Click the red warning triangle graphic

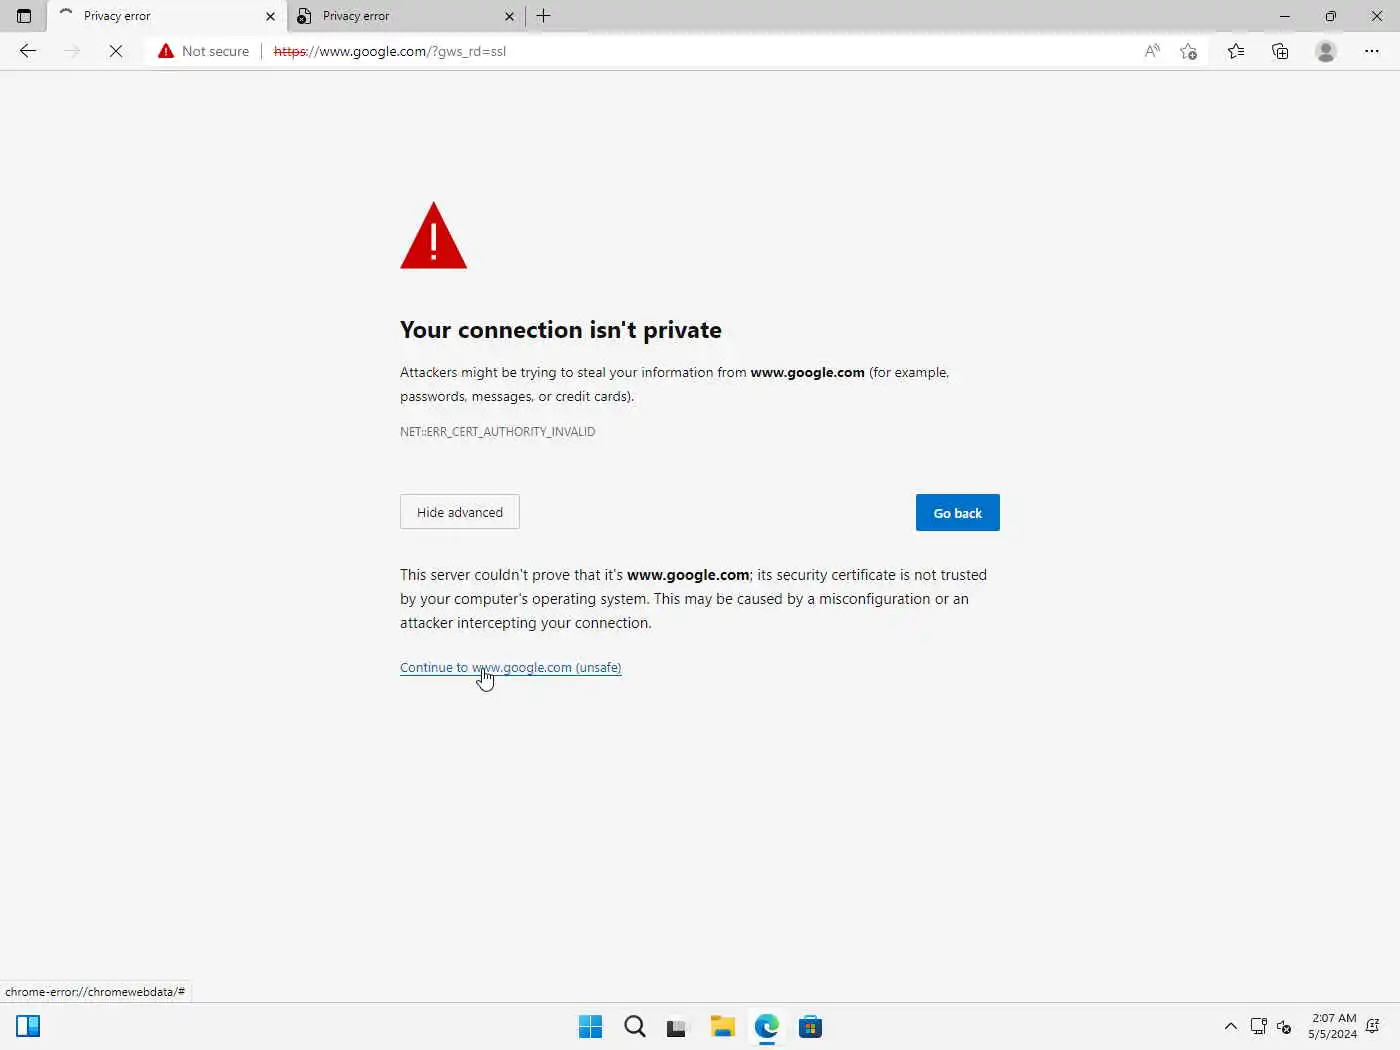[433, 236]
